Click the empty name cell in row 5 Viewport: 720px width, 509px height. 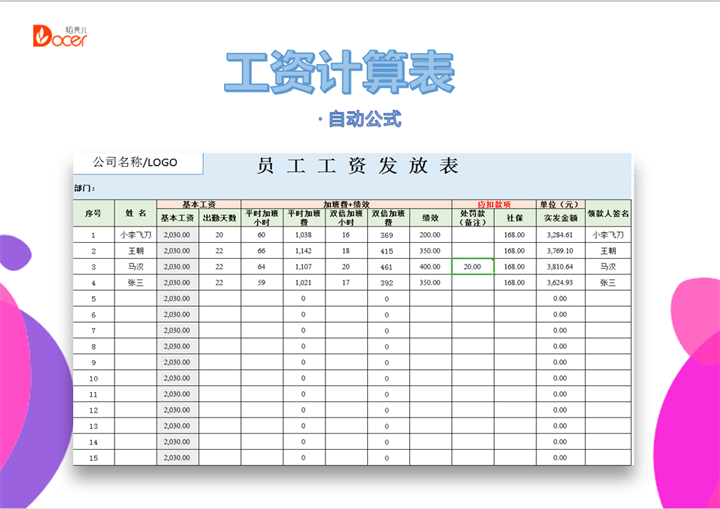click(135, 299)
